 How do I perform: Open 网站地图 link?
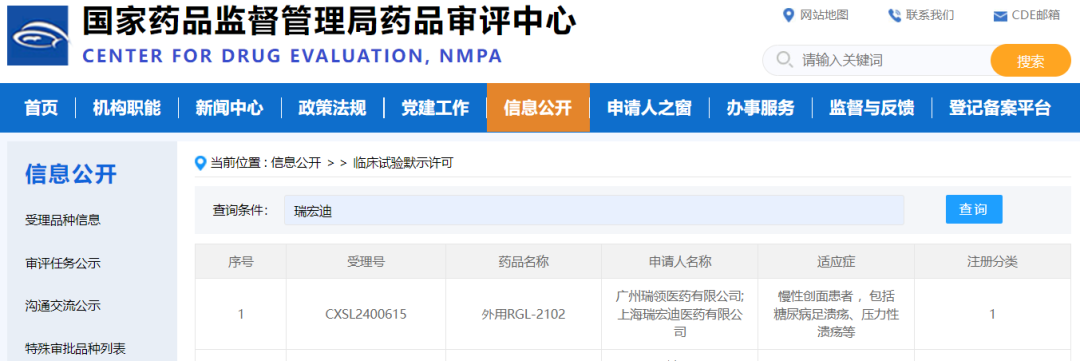click(824, 15)
